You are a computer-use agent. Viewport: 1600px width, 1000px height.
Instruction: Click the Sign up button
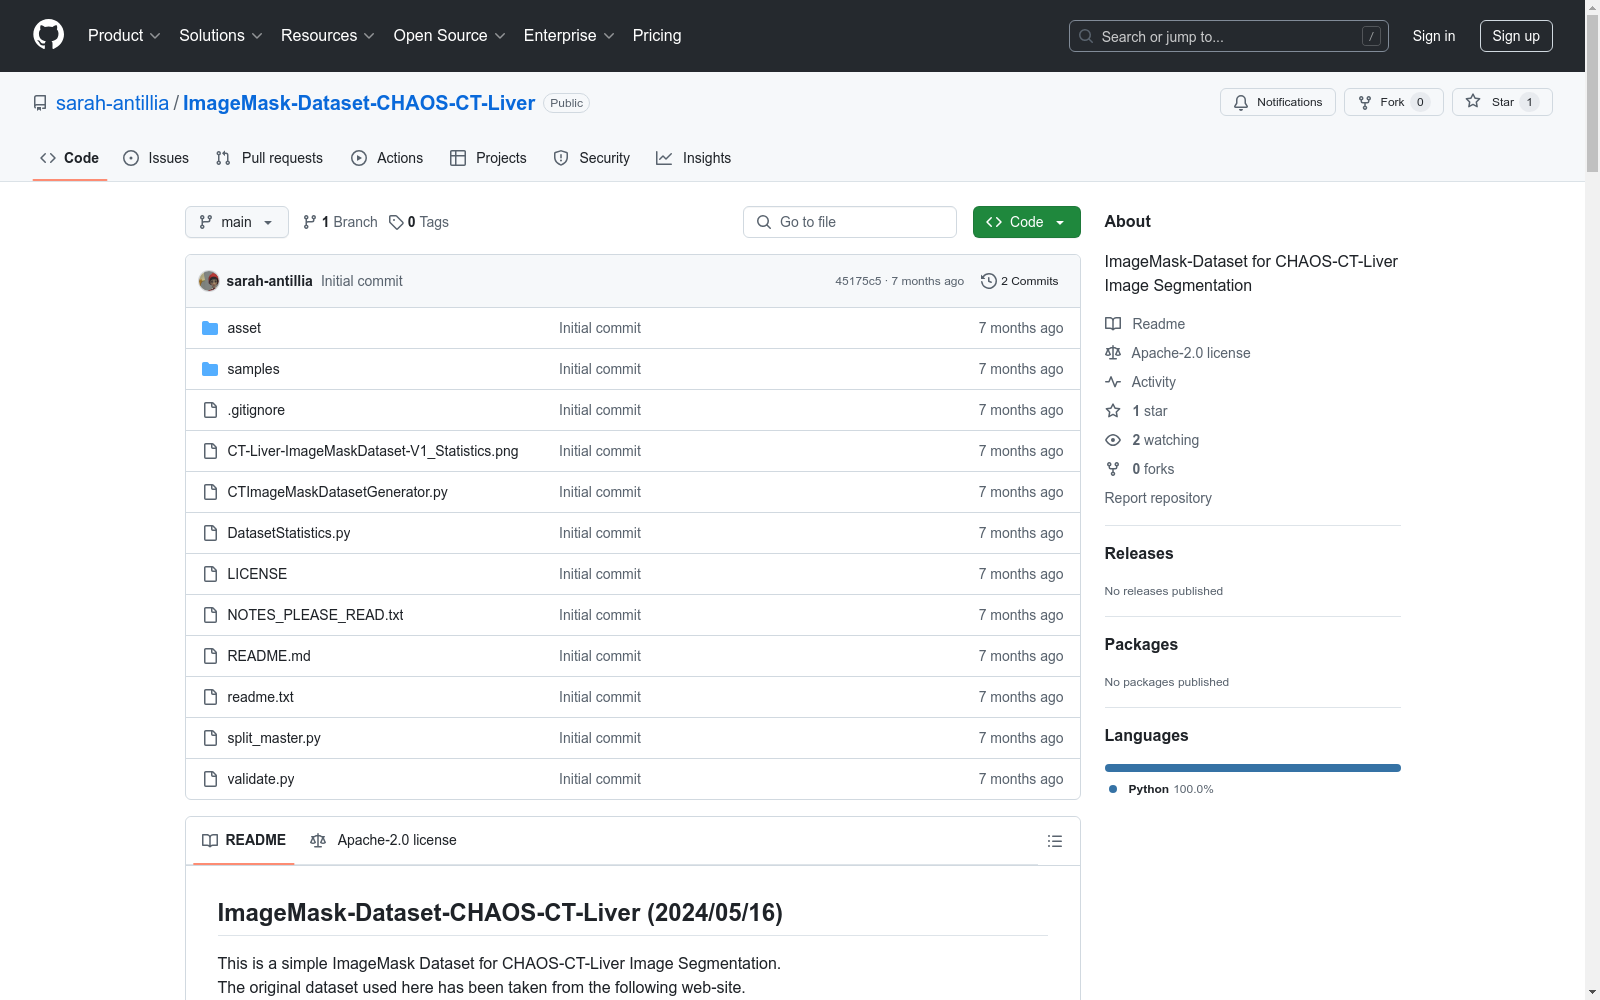pyautogui.click(x=1516, y=36)
